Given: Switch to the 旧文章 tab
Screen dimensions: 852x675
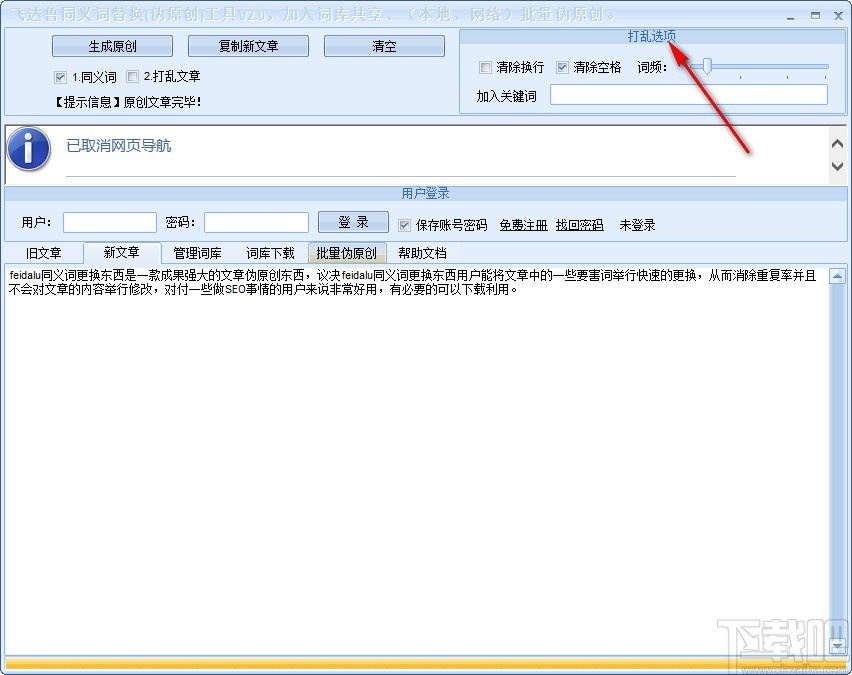Looking at the screenshot, I should tap(43, 253).
